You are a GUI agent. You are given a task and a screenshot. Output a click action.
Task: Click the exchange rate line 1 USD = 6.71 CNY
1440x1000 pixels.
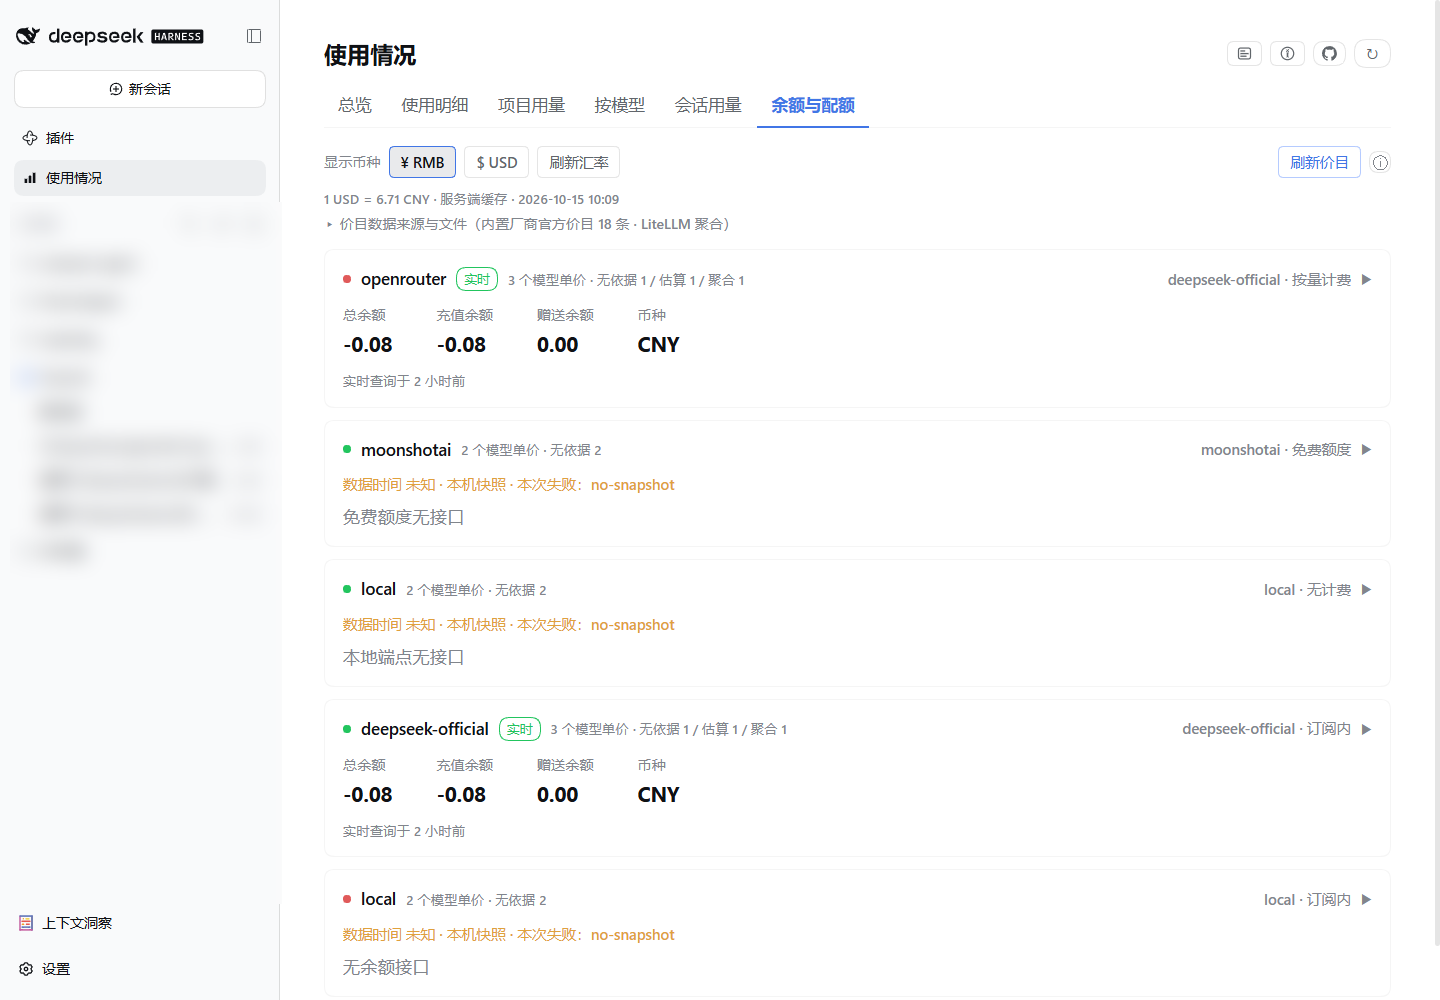point(377,200)
